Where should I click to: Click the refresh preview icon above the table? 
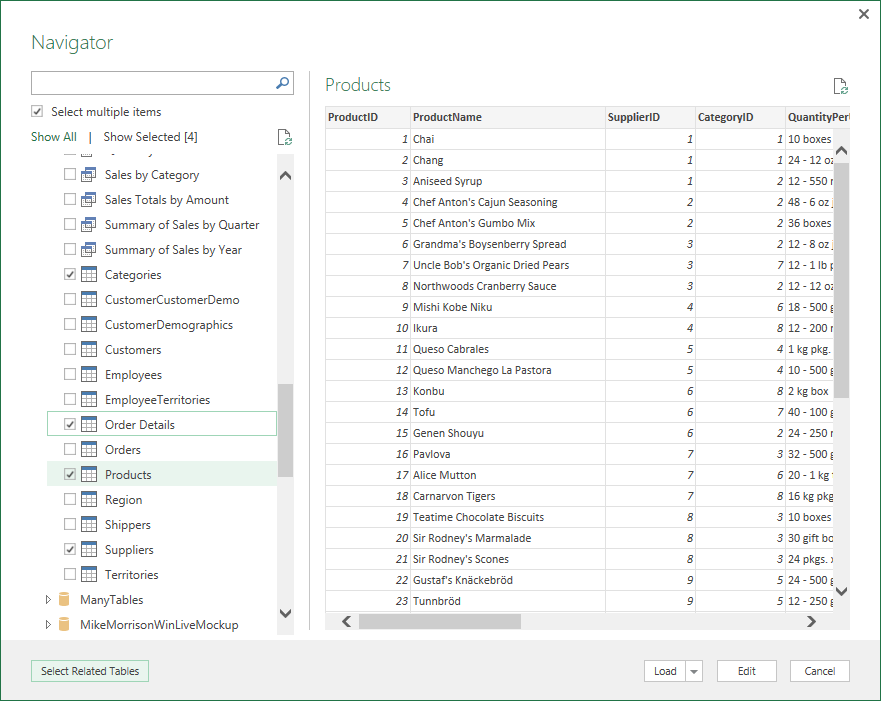(841, 87)
